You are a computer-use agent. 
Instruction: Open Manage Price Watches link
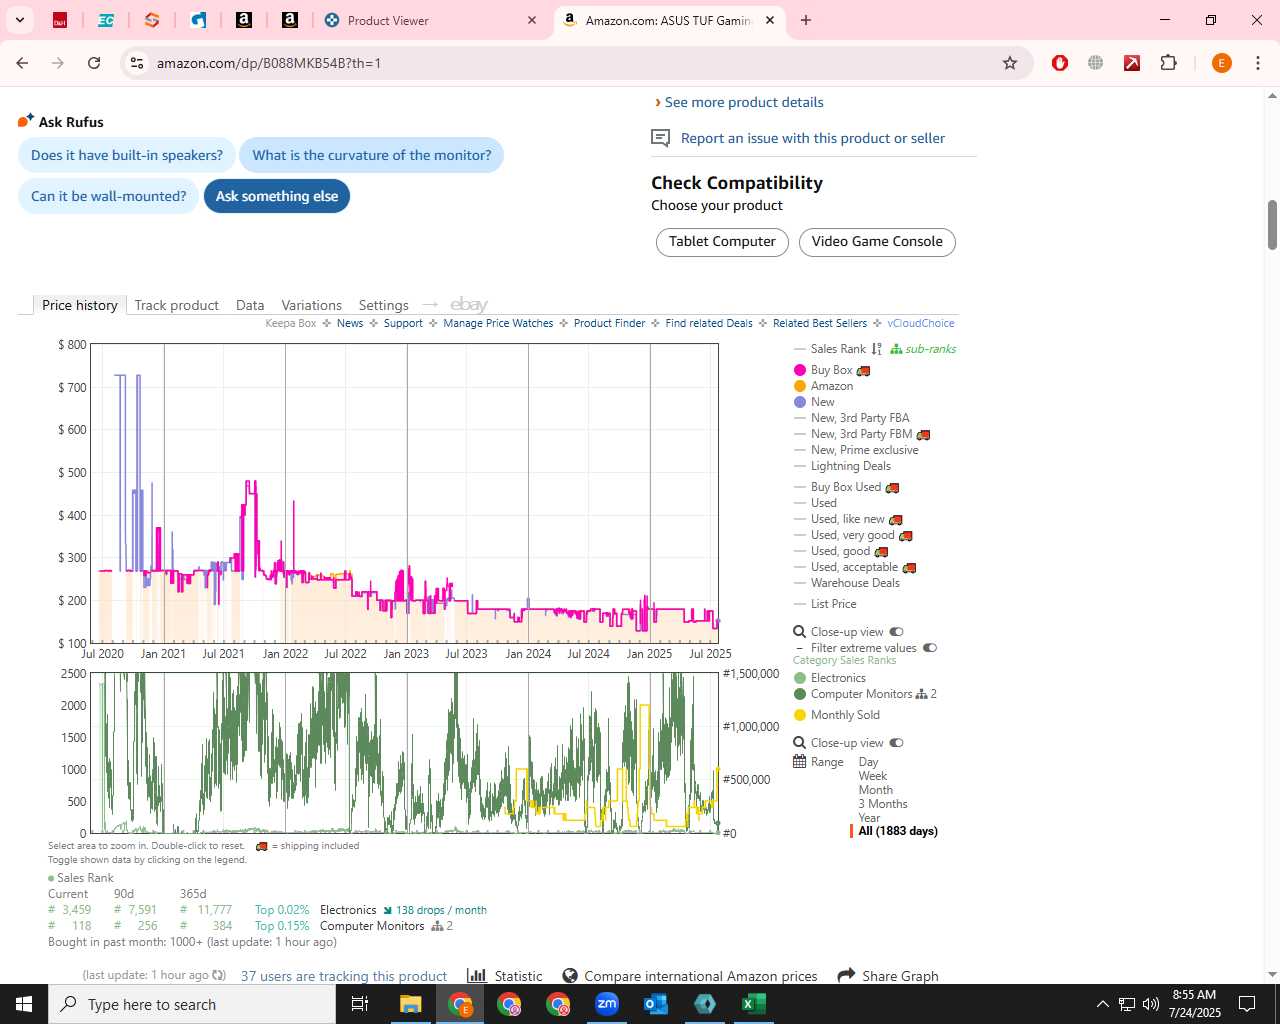498,323
